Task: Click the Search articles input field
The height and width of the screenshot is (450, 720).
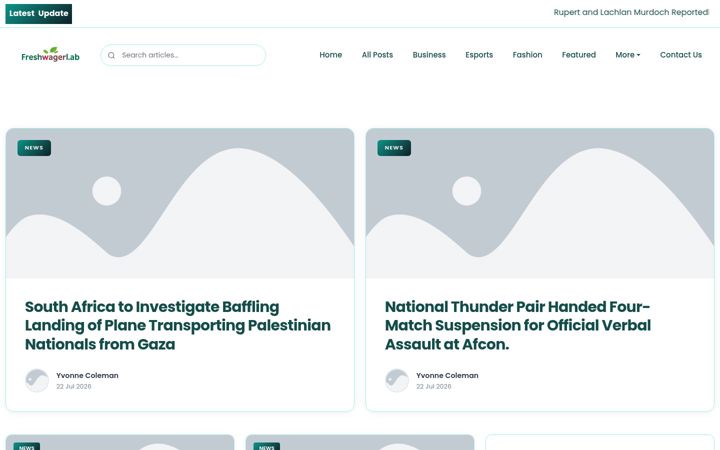Action: [x=183, y=55]
